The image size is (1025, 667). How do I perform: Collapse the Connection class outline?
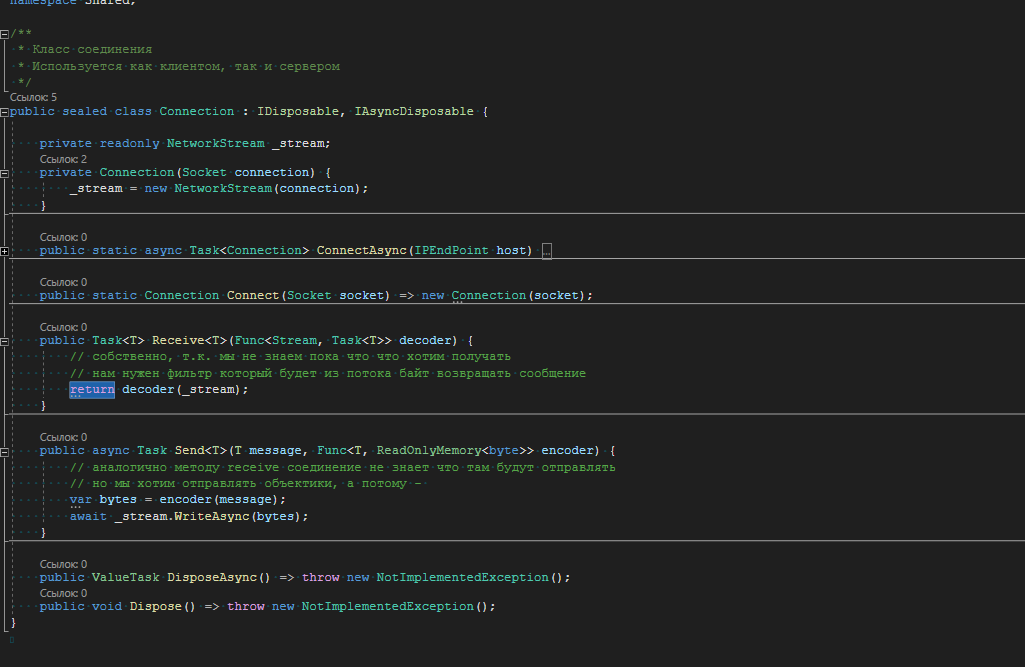point(5,112)
